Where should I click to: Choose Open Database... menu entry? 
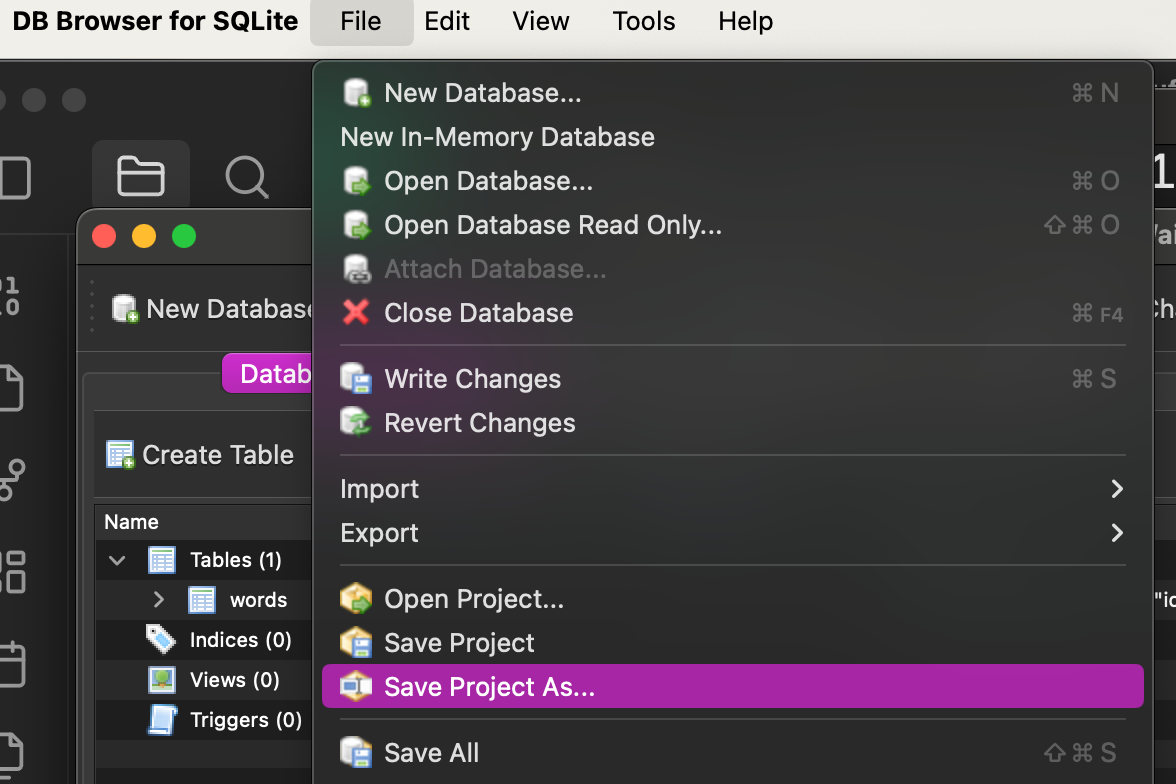[x=733, y=181]
